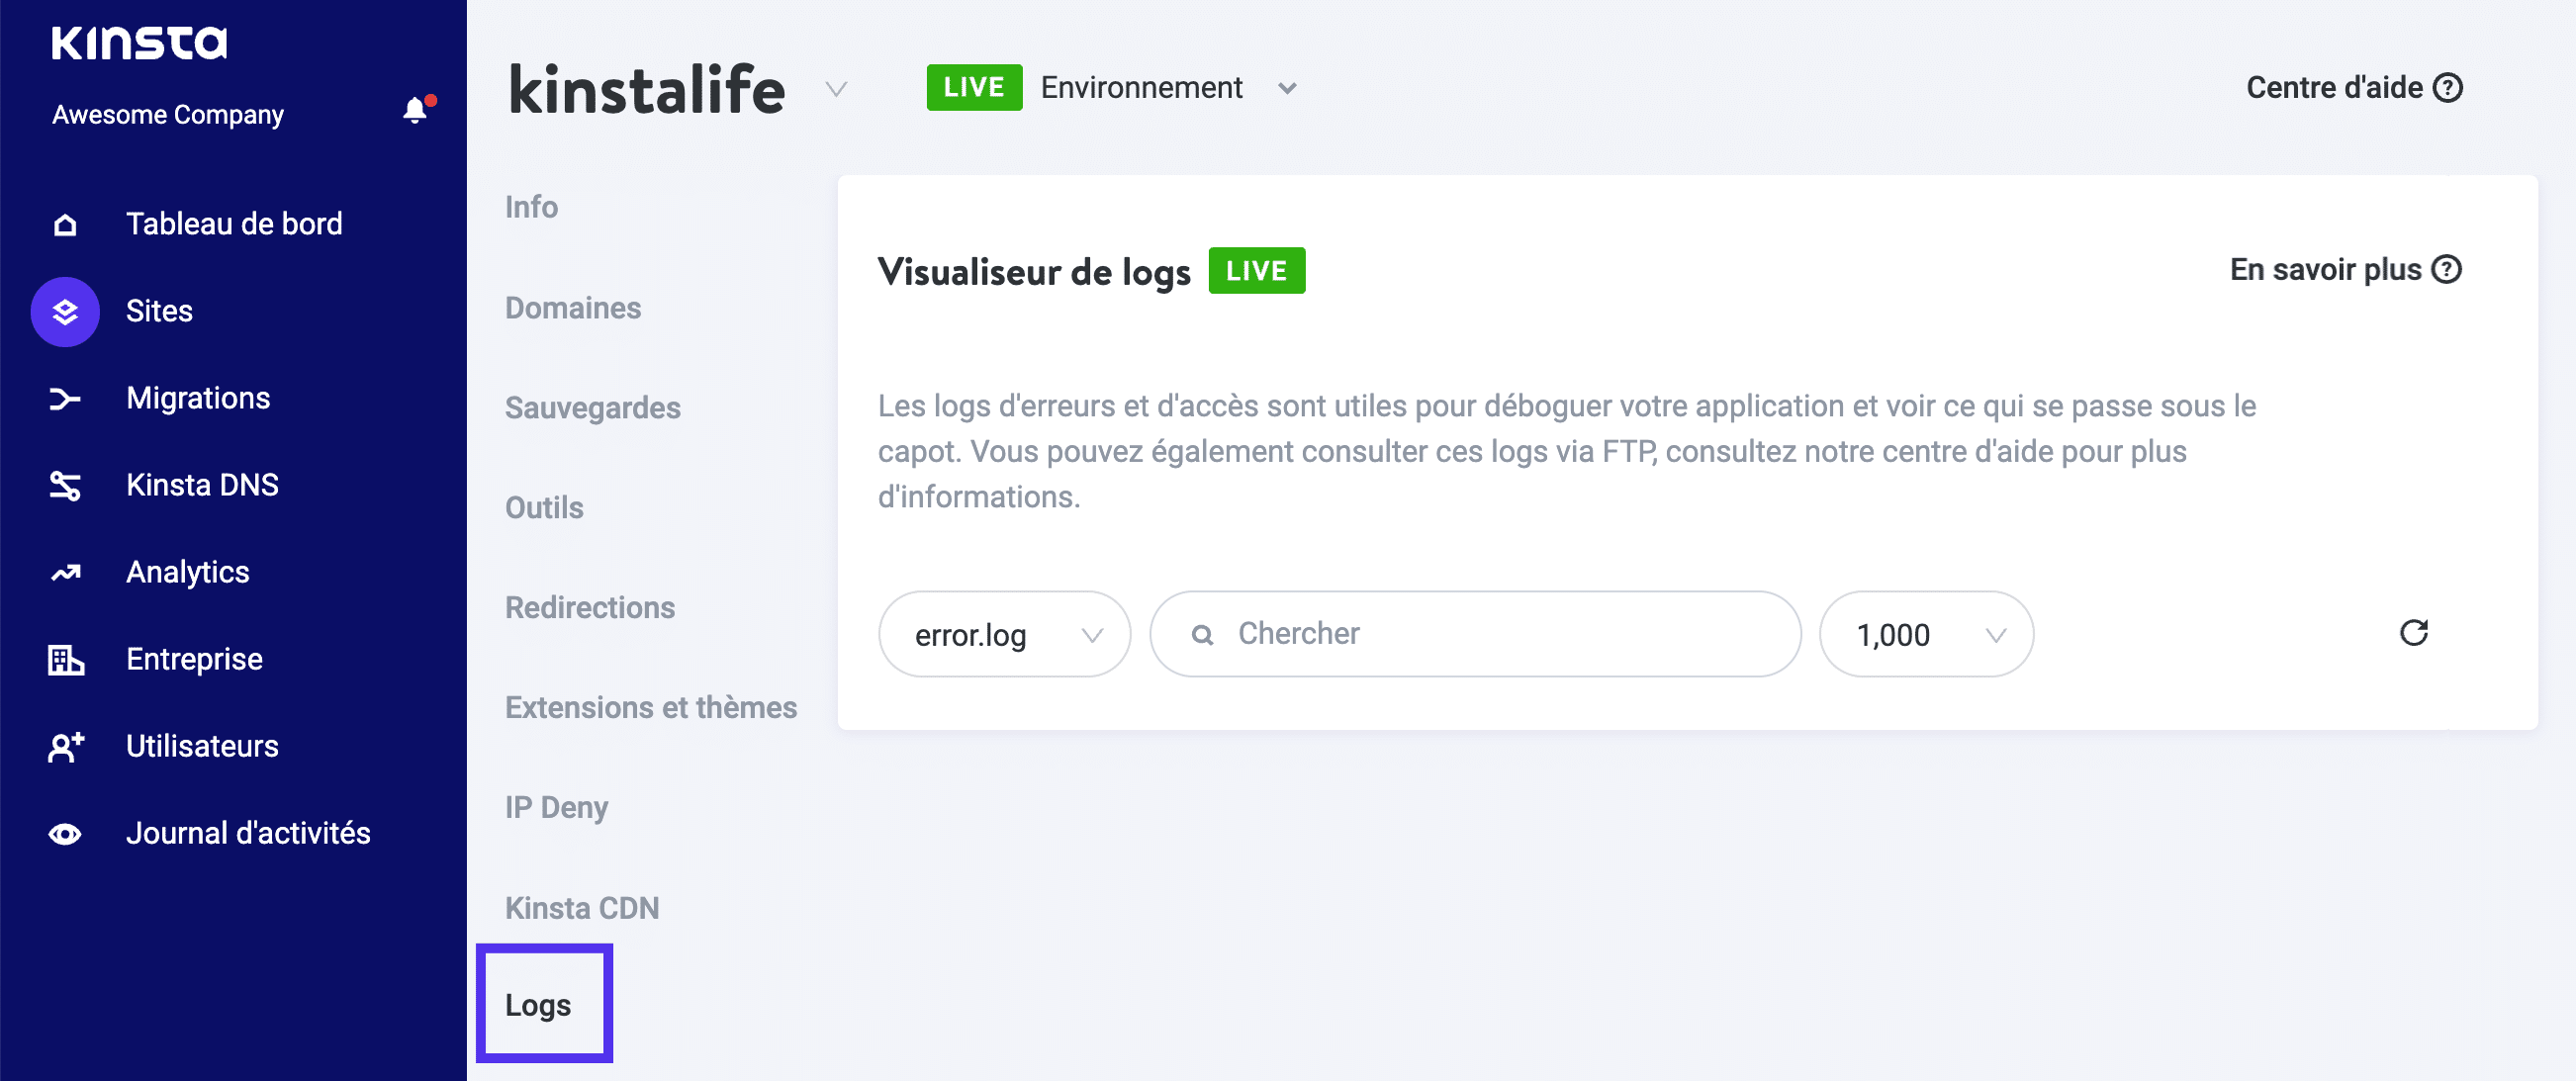Image resolution: width=2576 pixels, height=1081 pixels.
Task: Click the Migrations arrow icon
Action: 65,399
